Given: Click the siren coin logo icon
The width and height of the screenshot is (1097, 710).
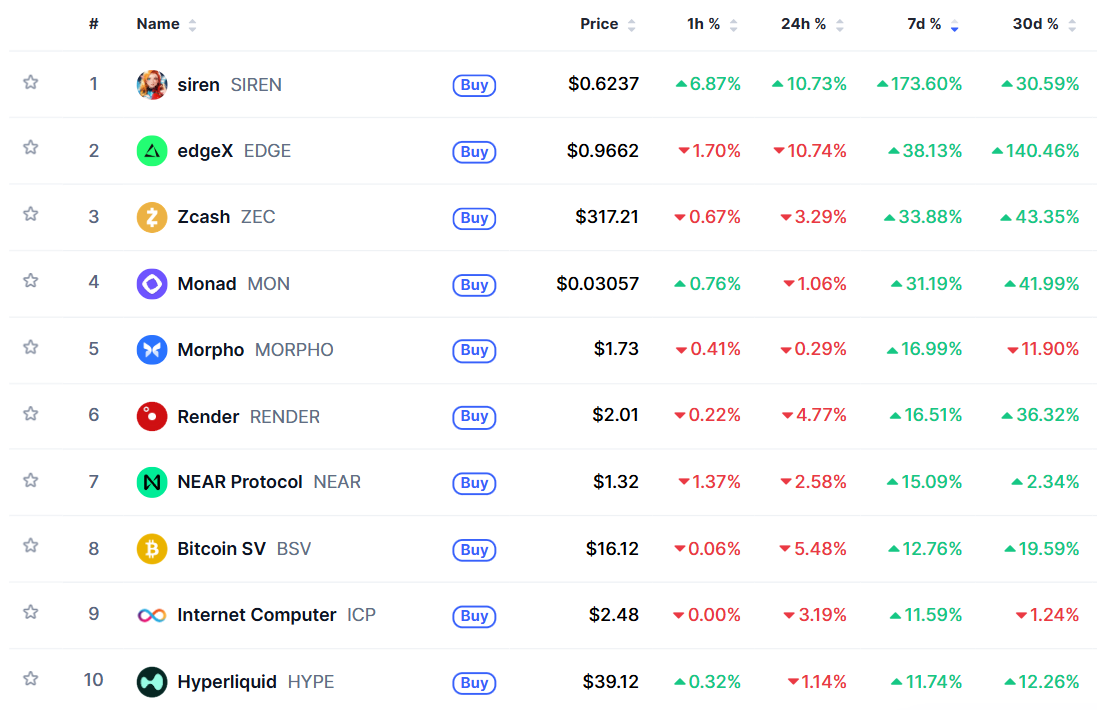Looking at the screenshot, I should coord(152,85).
